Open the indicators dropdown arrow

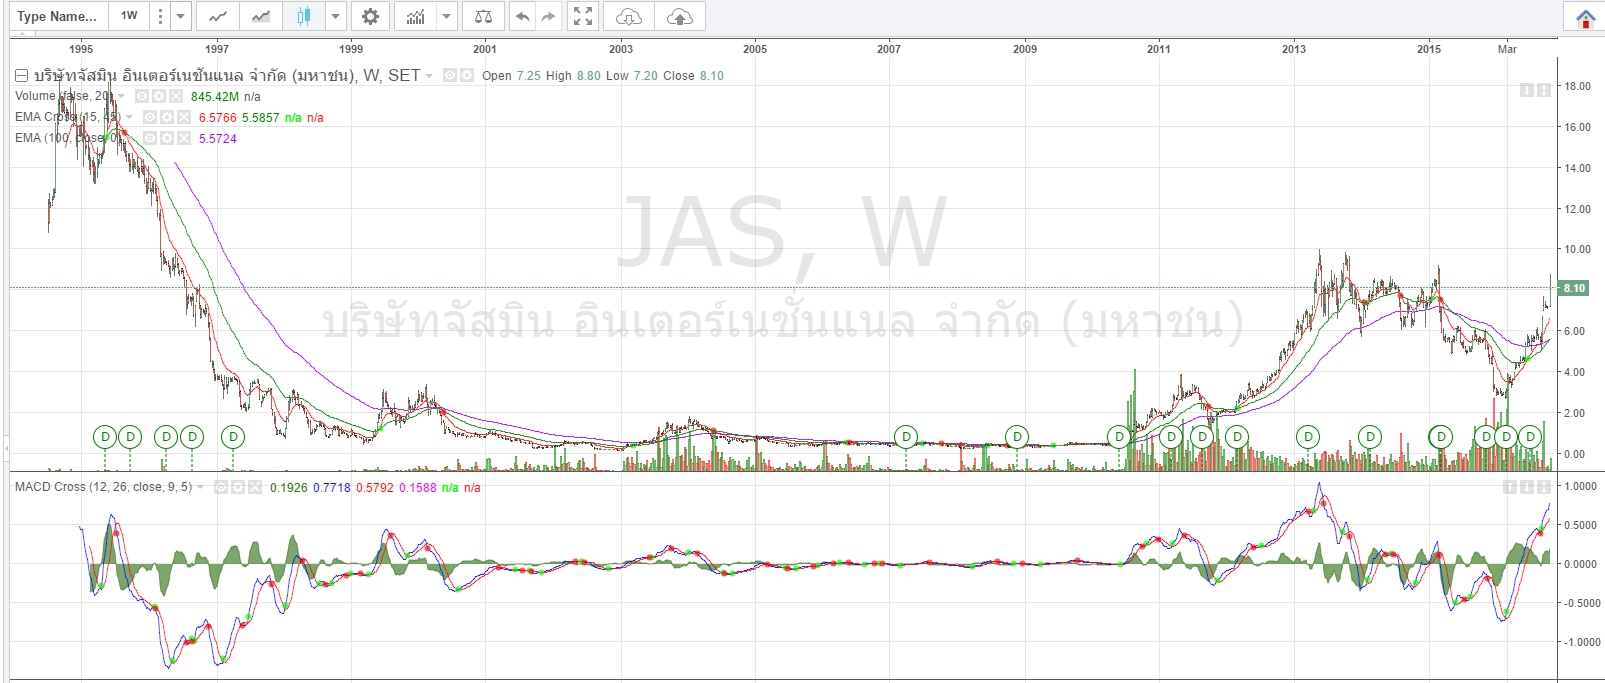click(447, 16)
